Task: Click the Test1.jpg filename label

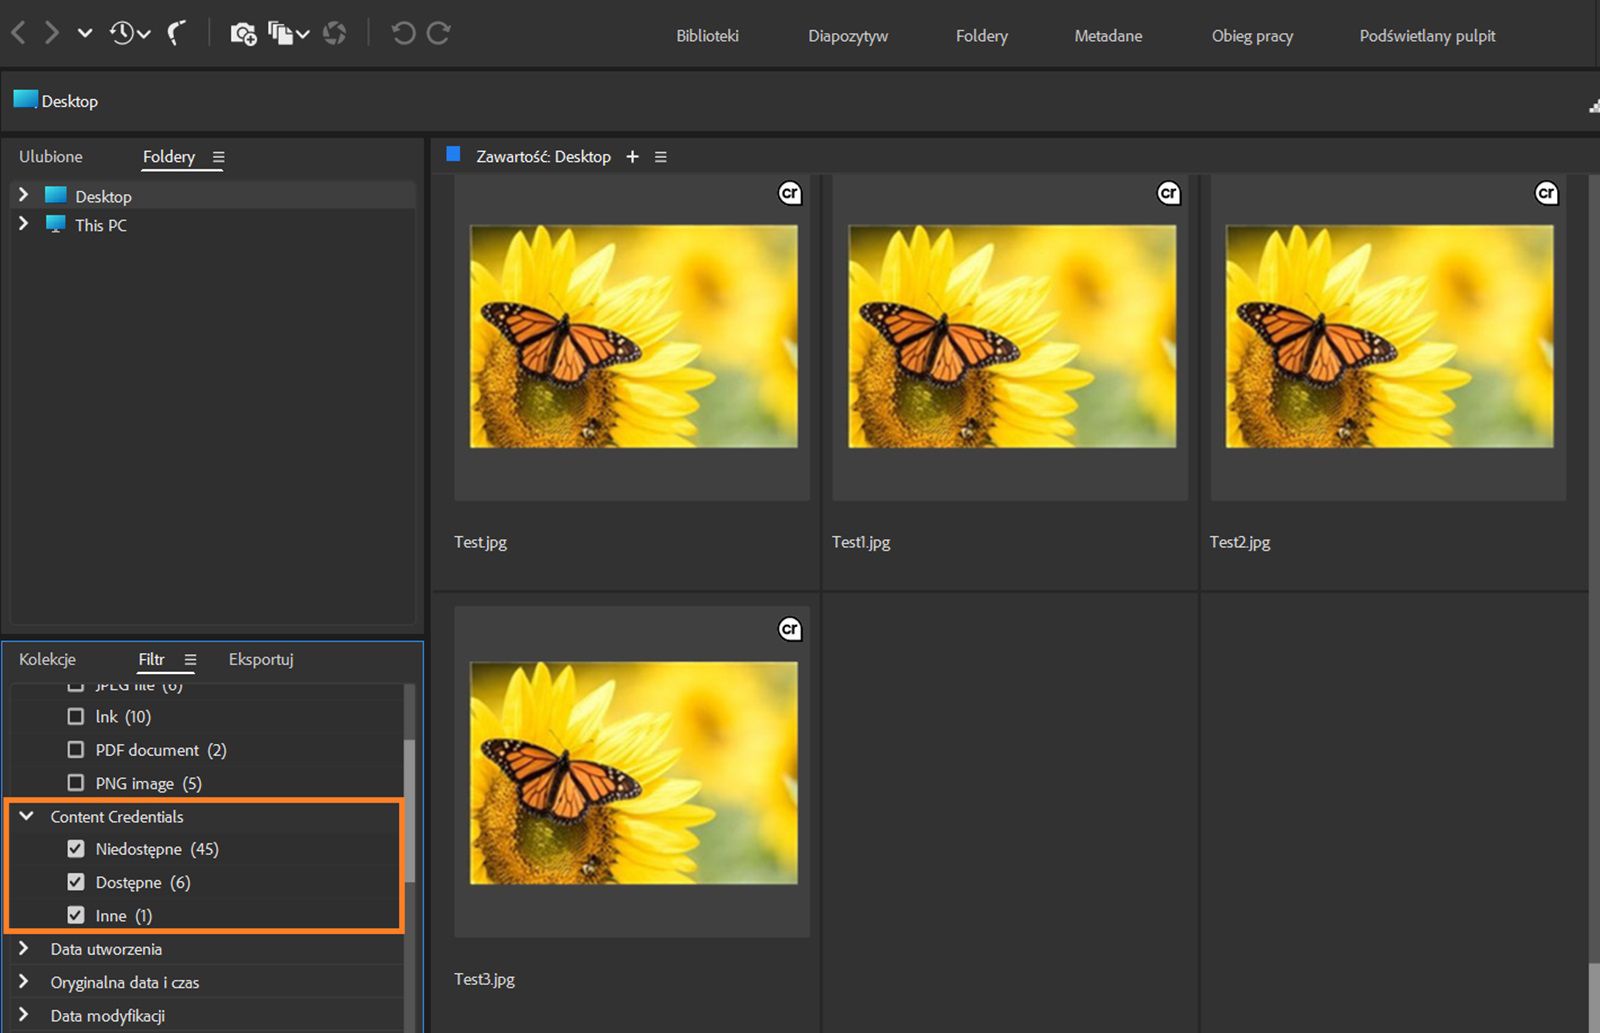Action: [861, 542]
